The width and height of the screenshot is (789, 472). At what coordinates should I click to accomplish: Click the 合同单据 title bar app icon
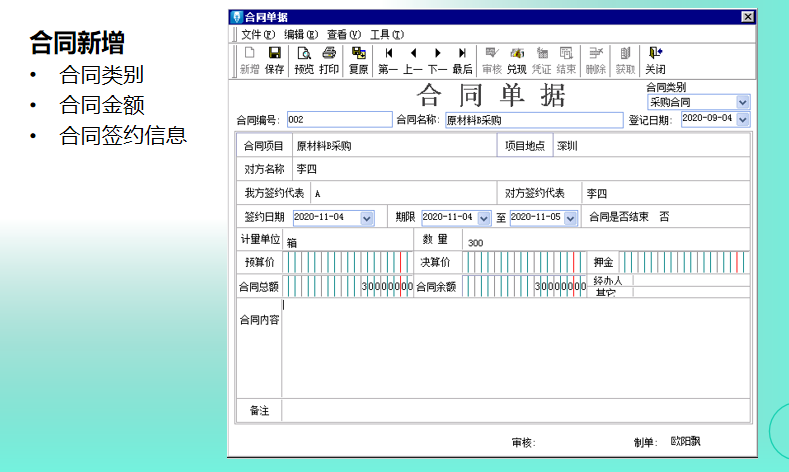(236, 17)
